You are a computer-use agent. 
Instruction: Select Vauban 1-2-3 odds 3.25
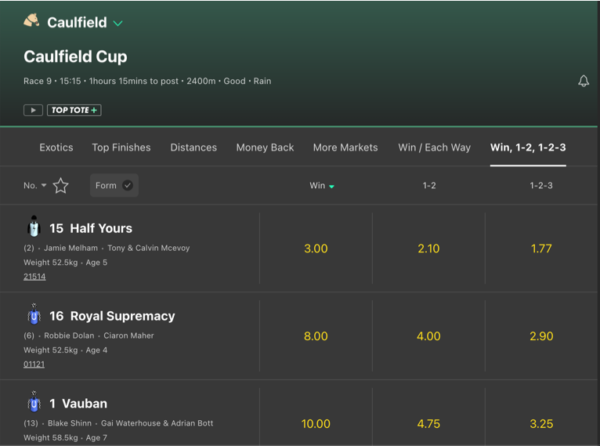click(x=541, y=423)
